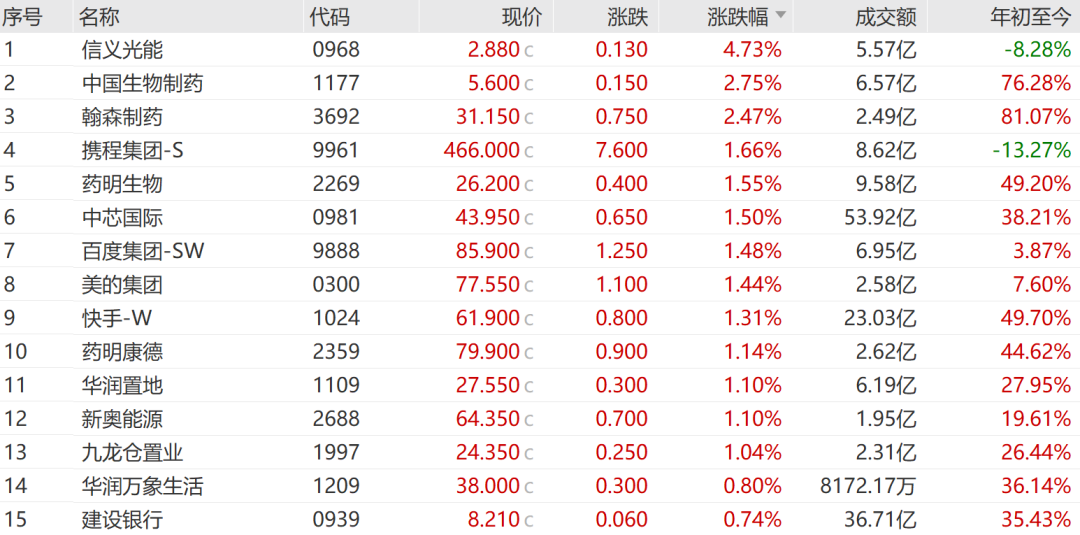Click the 'c' marker beside price 466.000
The image size is (1080, 535).
[x=529, y=151]
